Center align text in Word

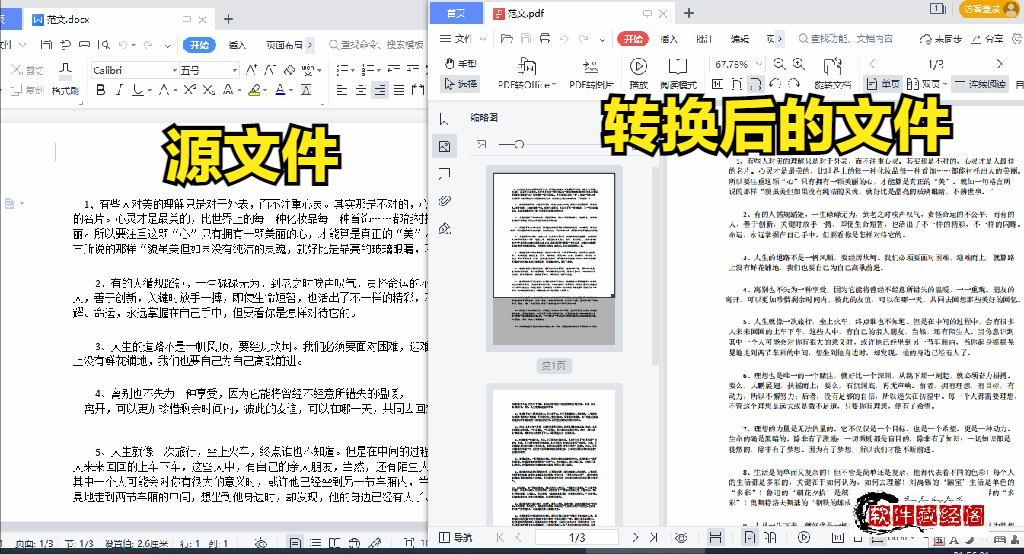pos(360,90)
